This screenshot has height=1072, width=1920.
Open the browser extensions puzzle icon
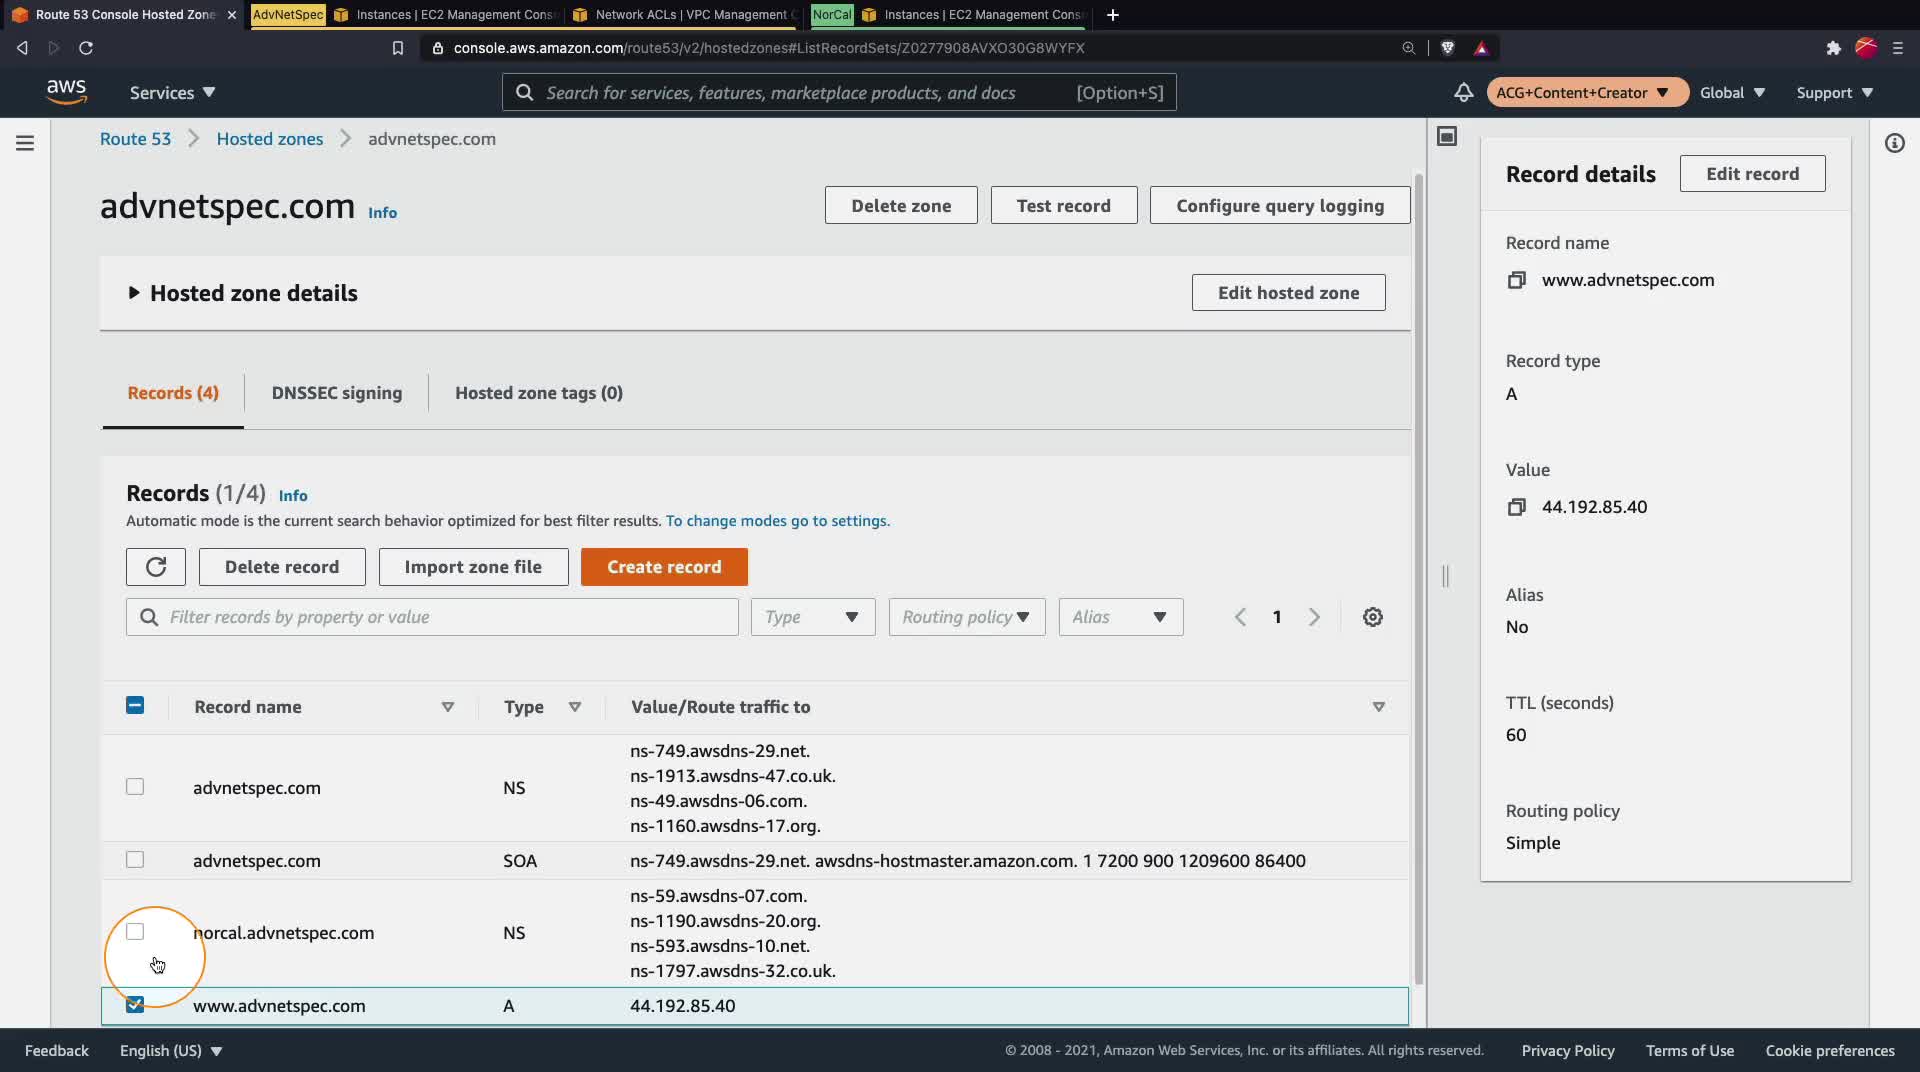pyautogui.click(x=1833, y=48)
